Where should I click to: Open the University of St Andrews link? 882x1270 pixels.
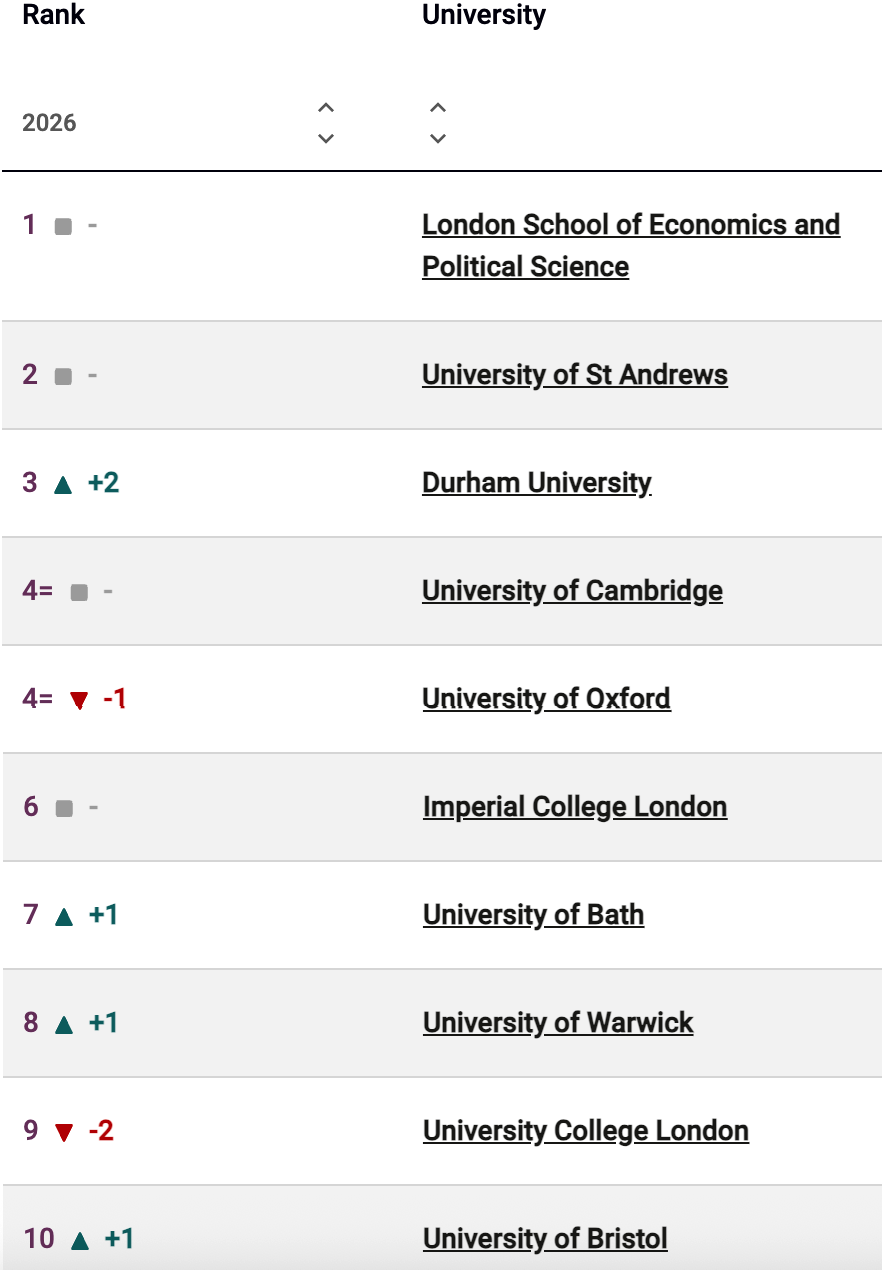574,375
